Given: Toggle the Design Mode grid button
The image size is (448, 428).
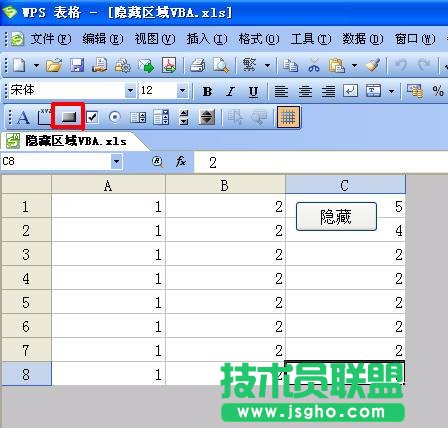Looking at the screenshot, I should click(x=288, y=117).
